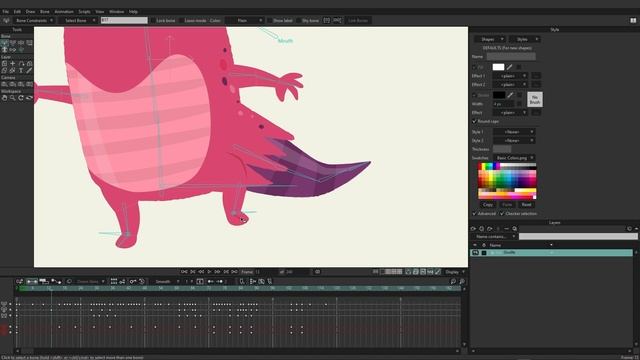Click the Copy button under swatches

pyautogui.click(x=488, y=204)
